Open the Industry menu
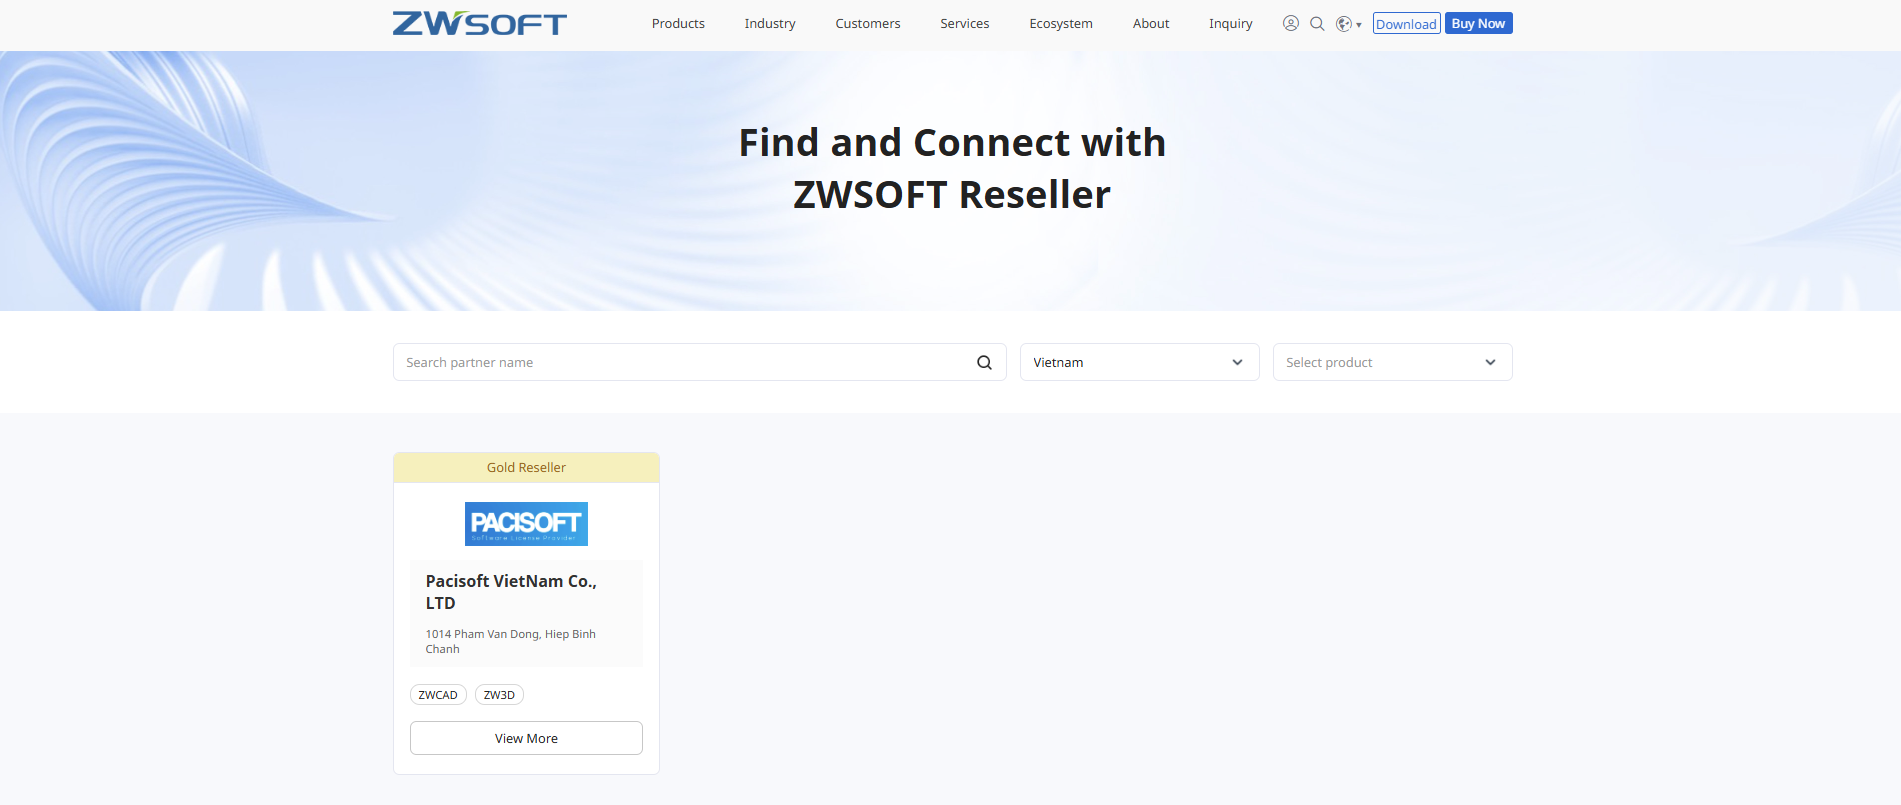Image resolution: width=1901 pixels, height=805 pixels. point(770,23)
